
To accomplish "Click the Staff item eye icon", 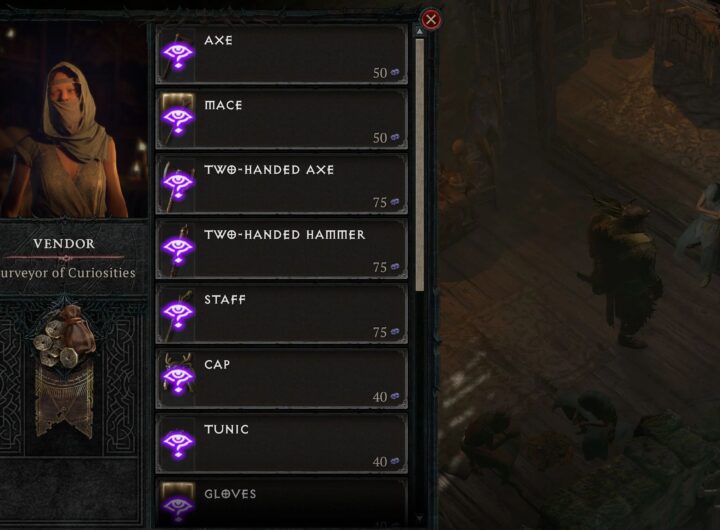I will click(x=178, y=313).
